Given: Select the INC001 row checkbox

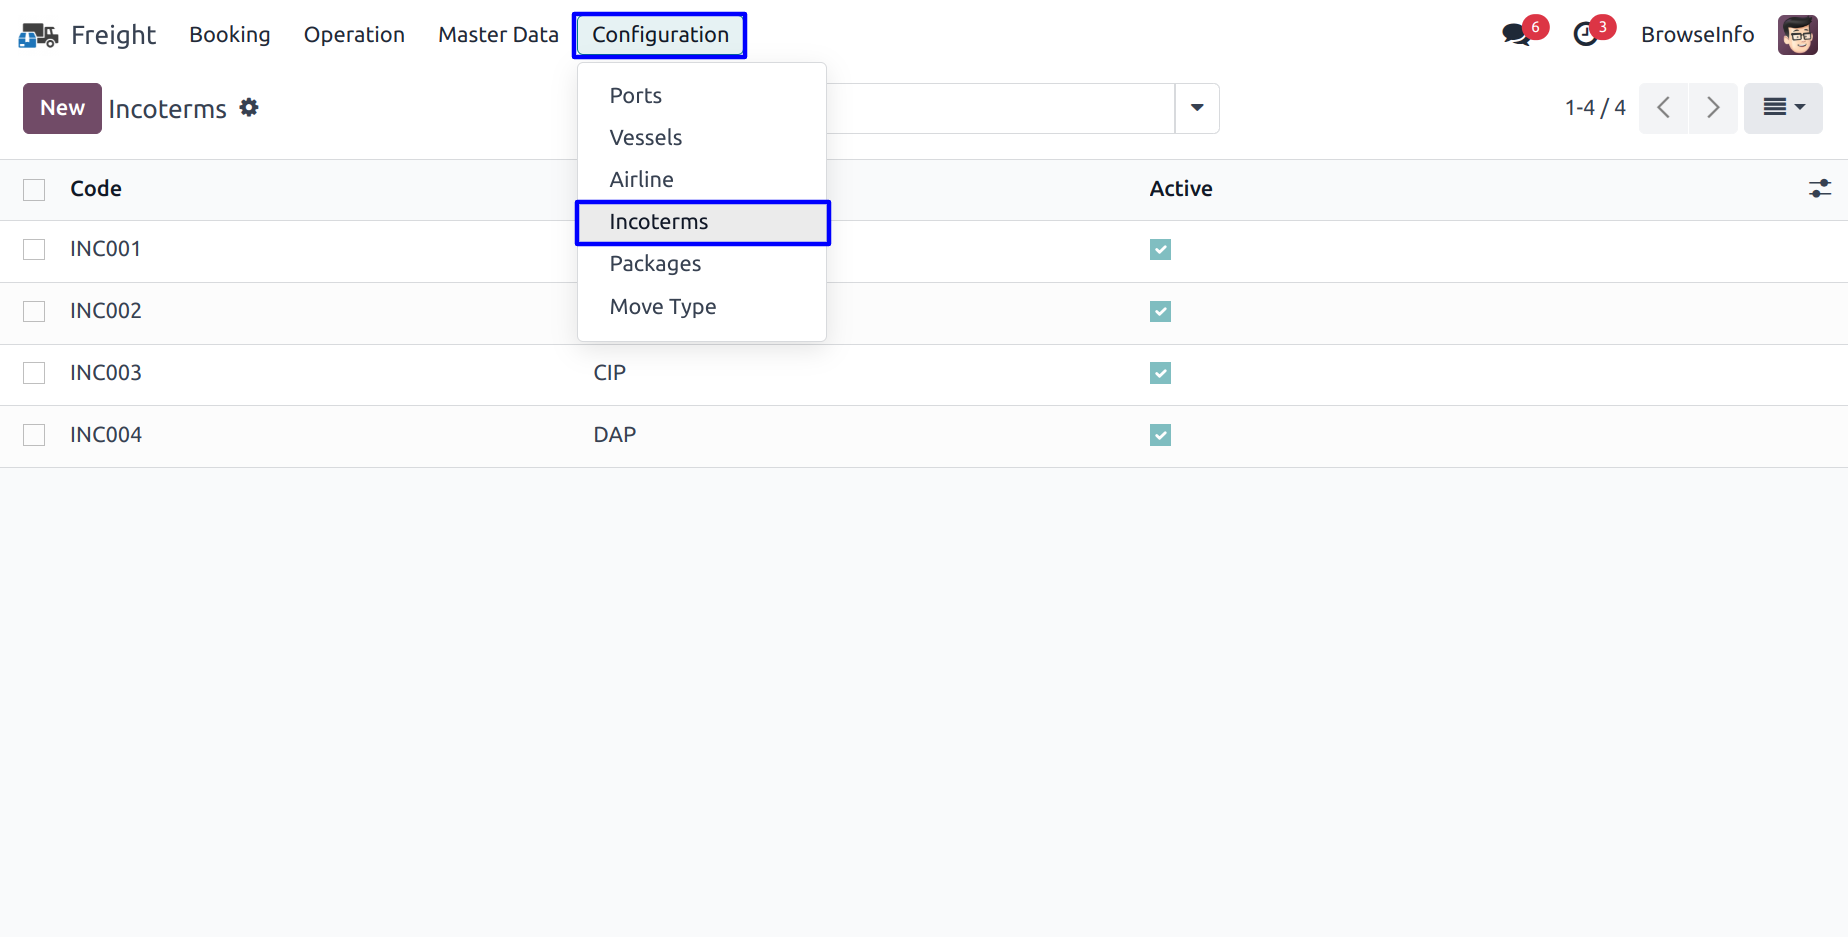Looking at the screenshot, I should coord(34,249).
